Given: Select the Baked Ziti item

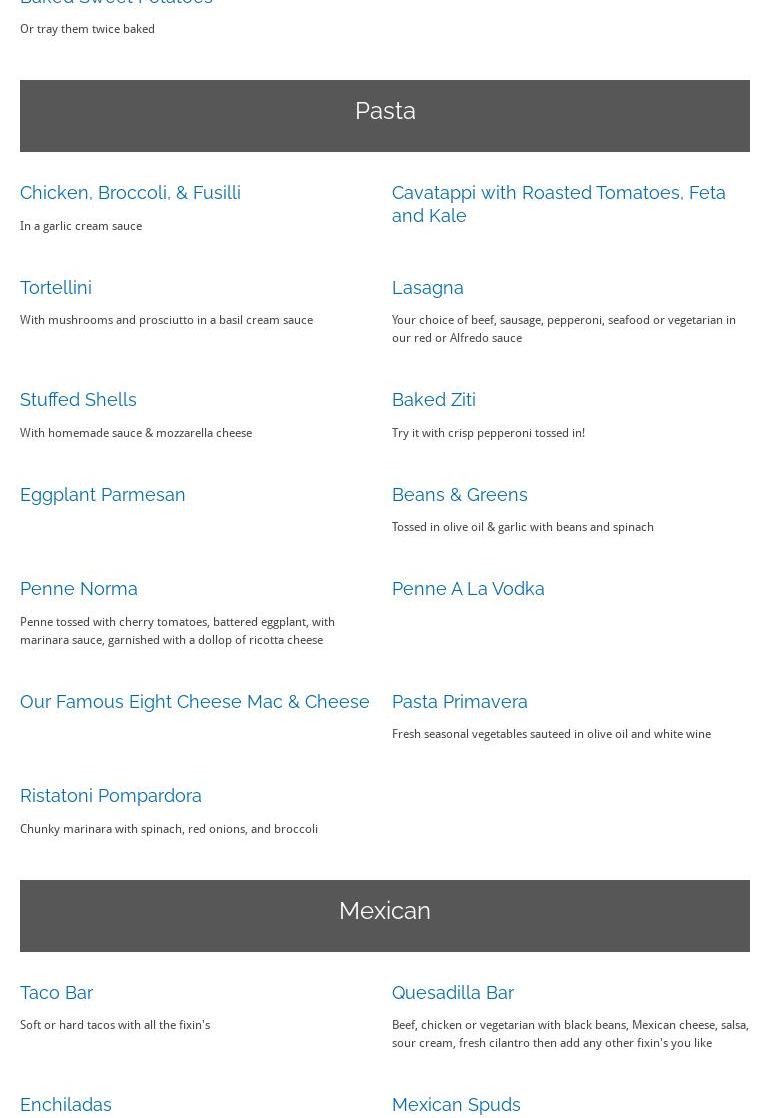Looking at the screenshot, I should (433, 399).
